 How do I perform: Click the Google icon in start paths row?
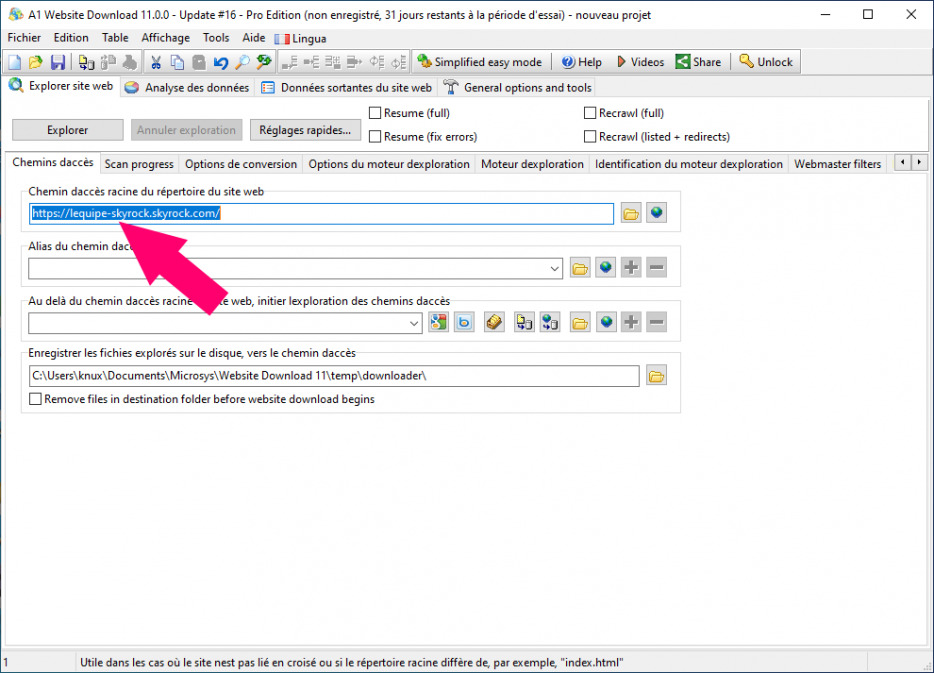439,323
